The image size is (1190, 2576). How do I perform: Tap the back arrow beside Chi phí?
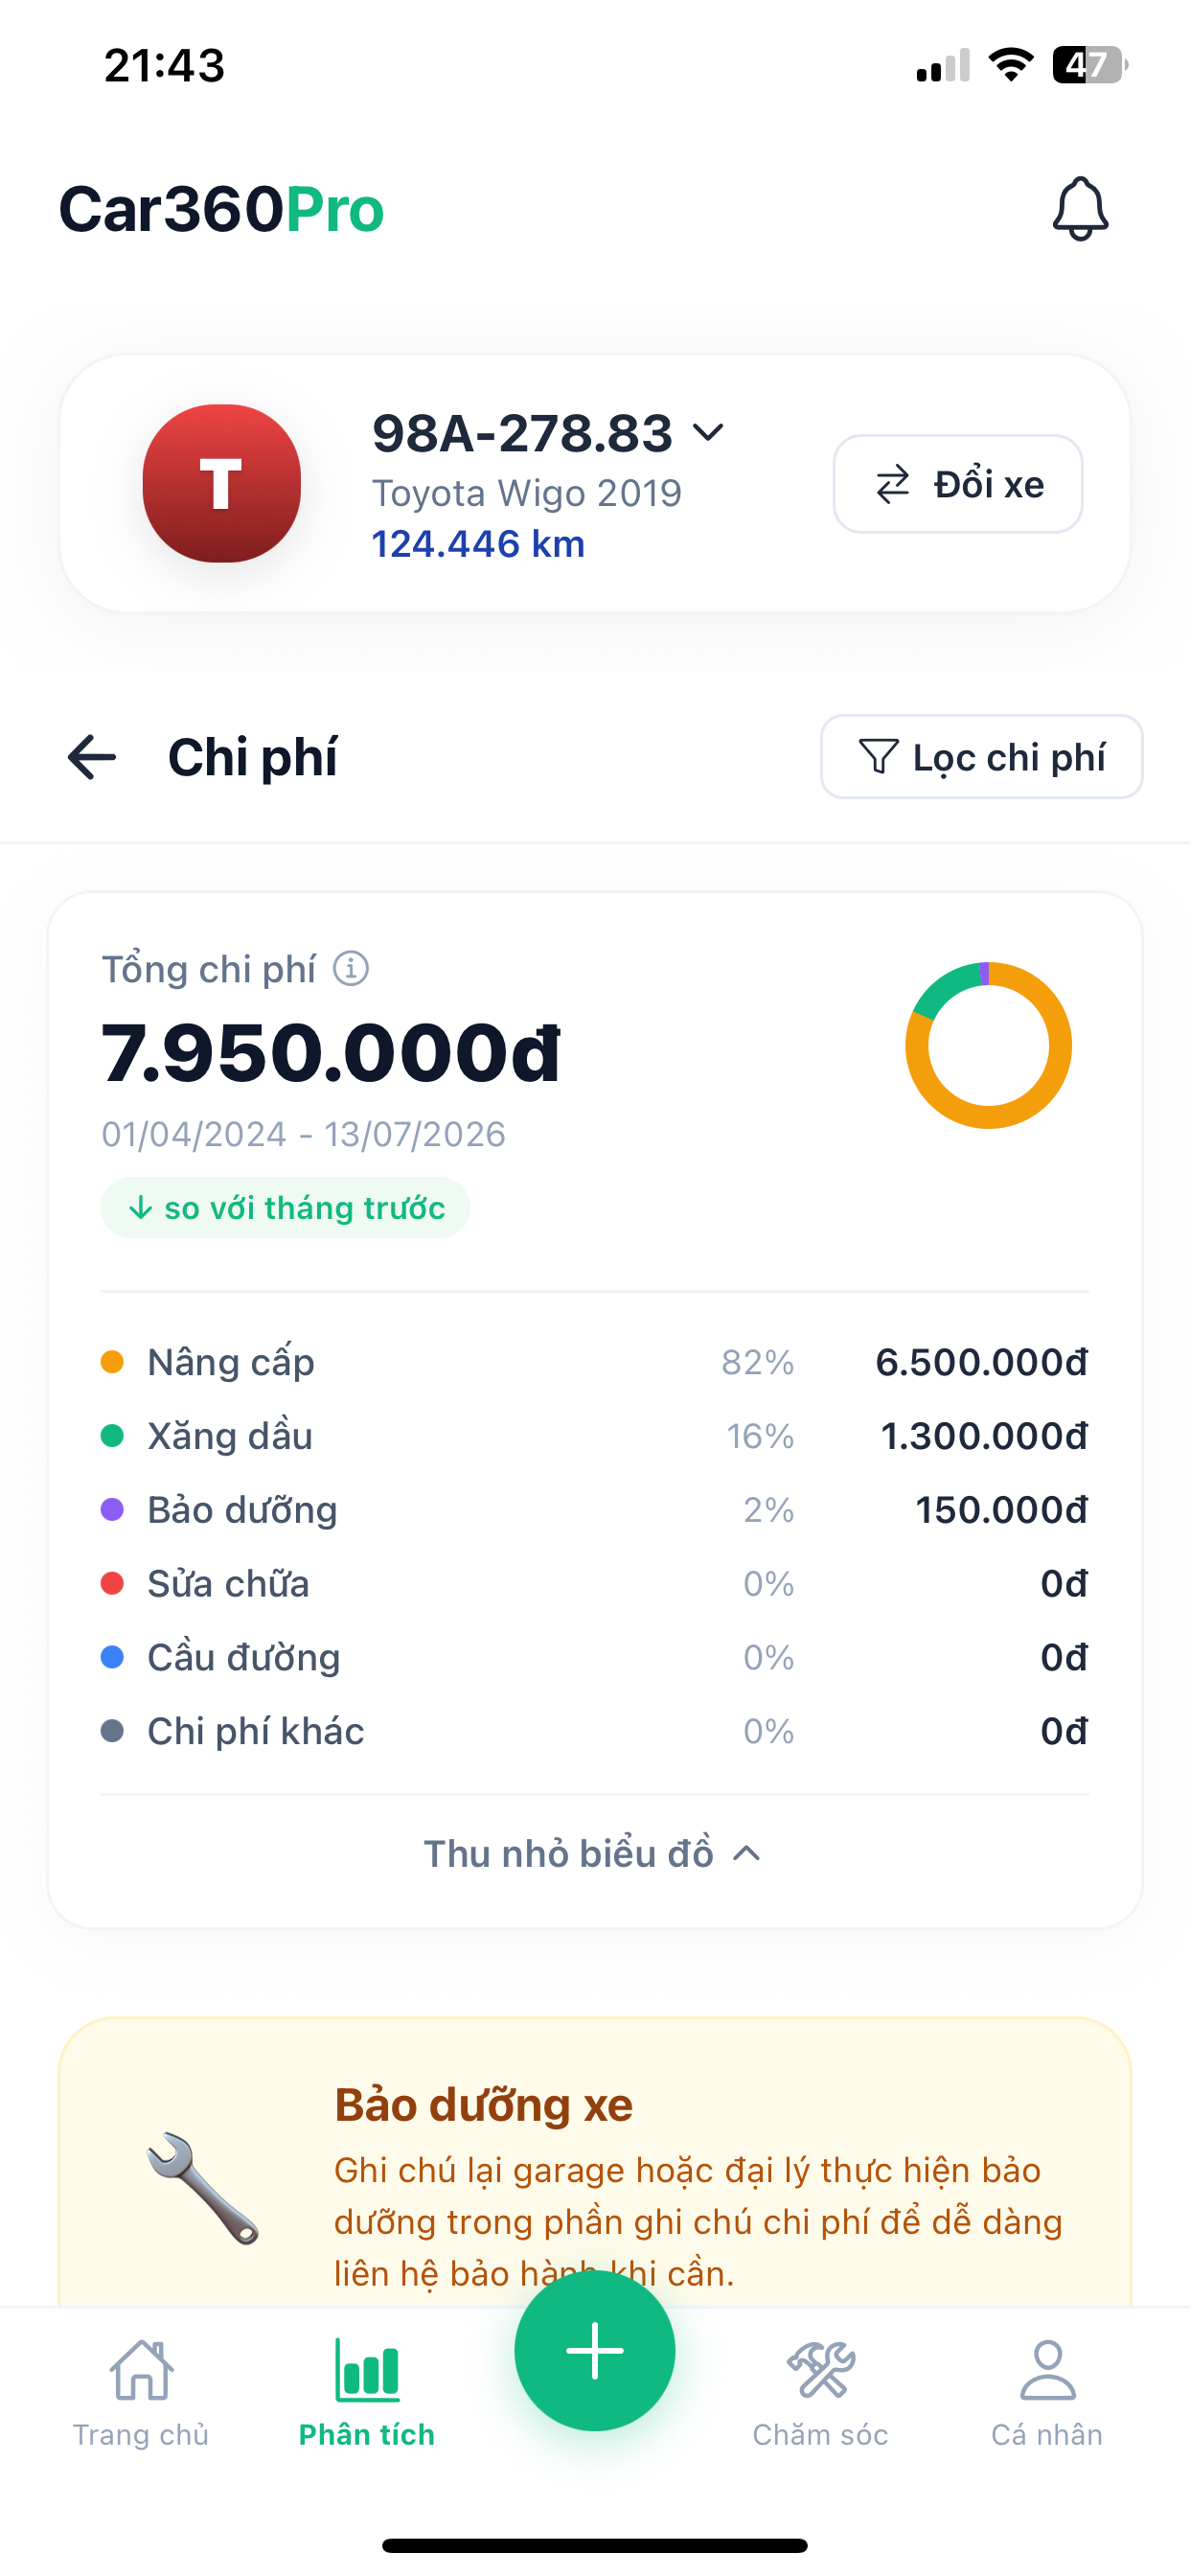[92, 757]
